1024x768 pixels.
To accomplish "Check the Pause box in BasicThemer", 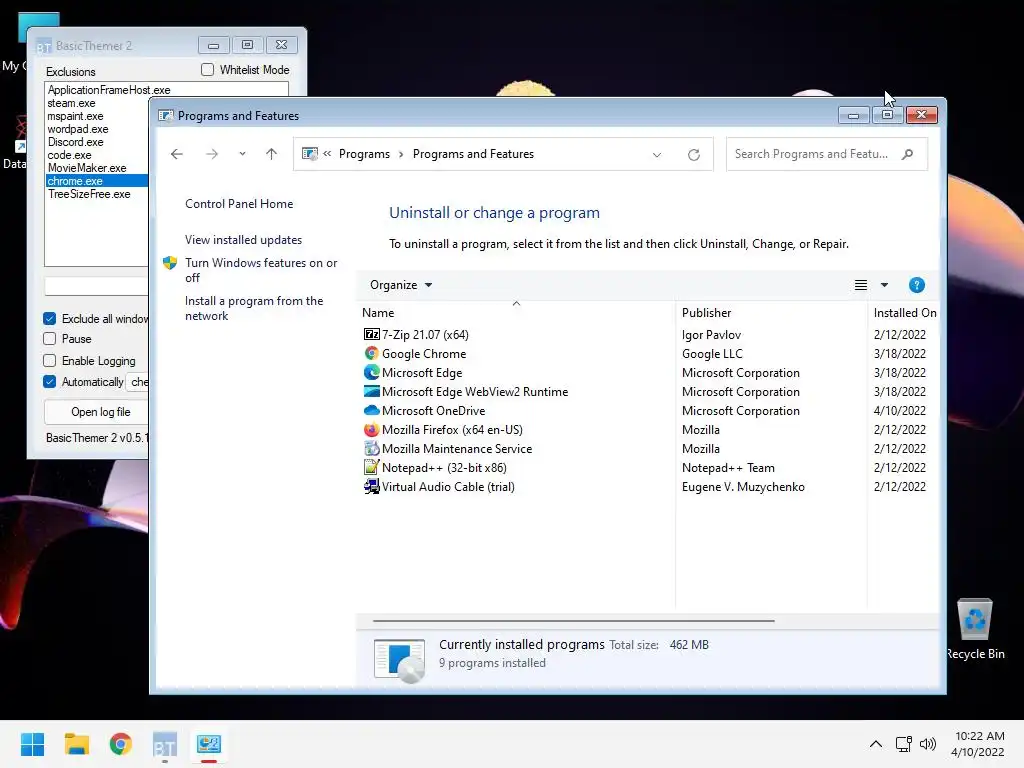I will pos(50,339).
